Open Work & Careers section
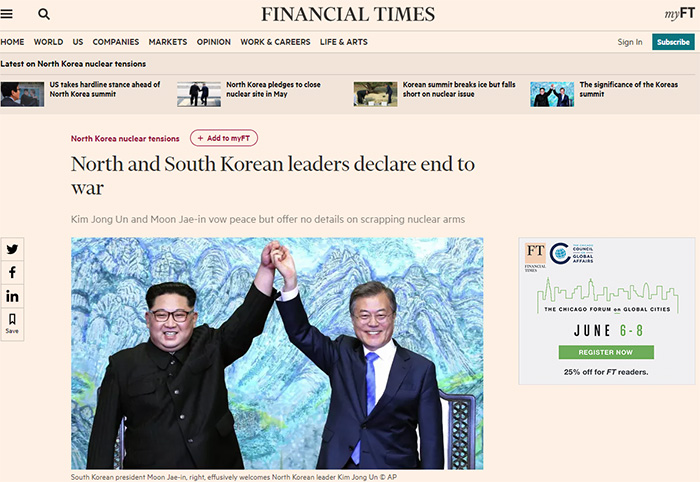This screenshot has height=482, width=700. tap(275, 42)
